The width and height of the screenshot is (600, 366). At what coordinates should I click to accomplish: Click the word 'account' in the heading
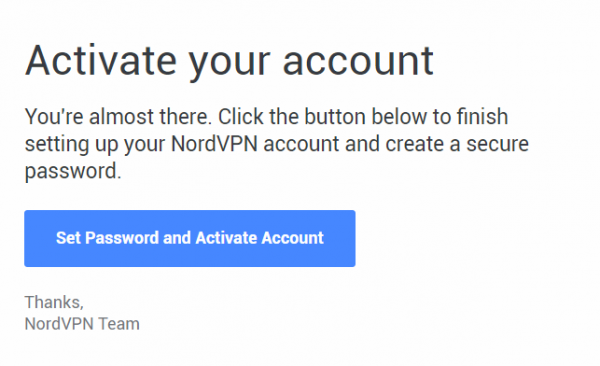(x=358, y=62)
